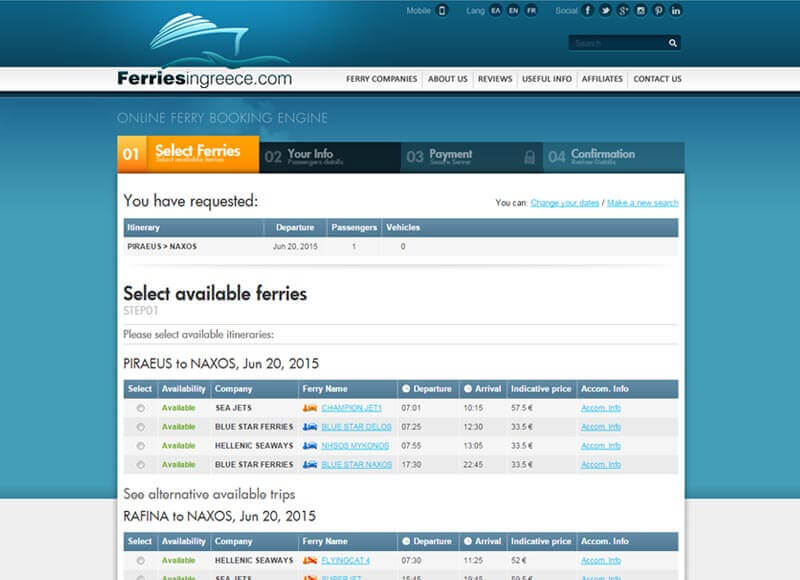Click the Passengers column header

354,228
